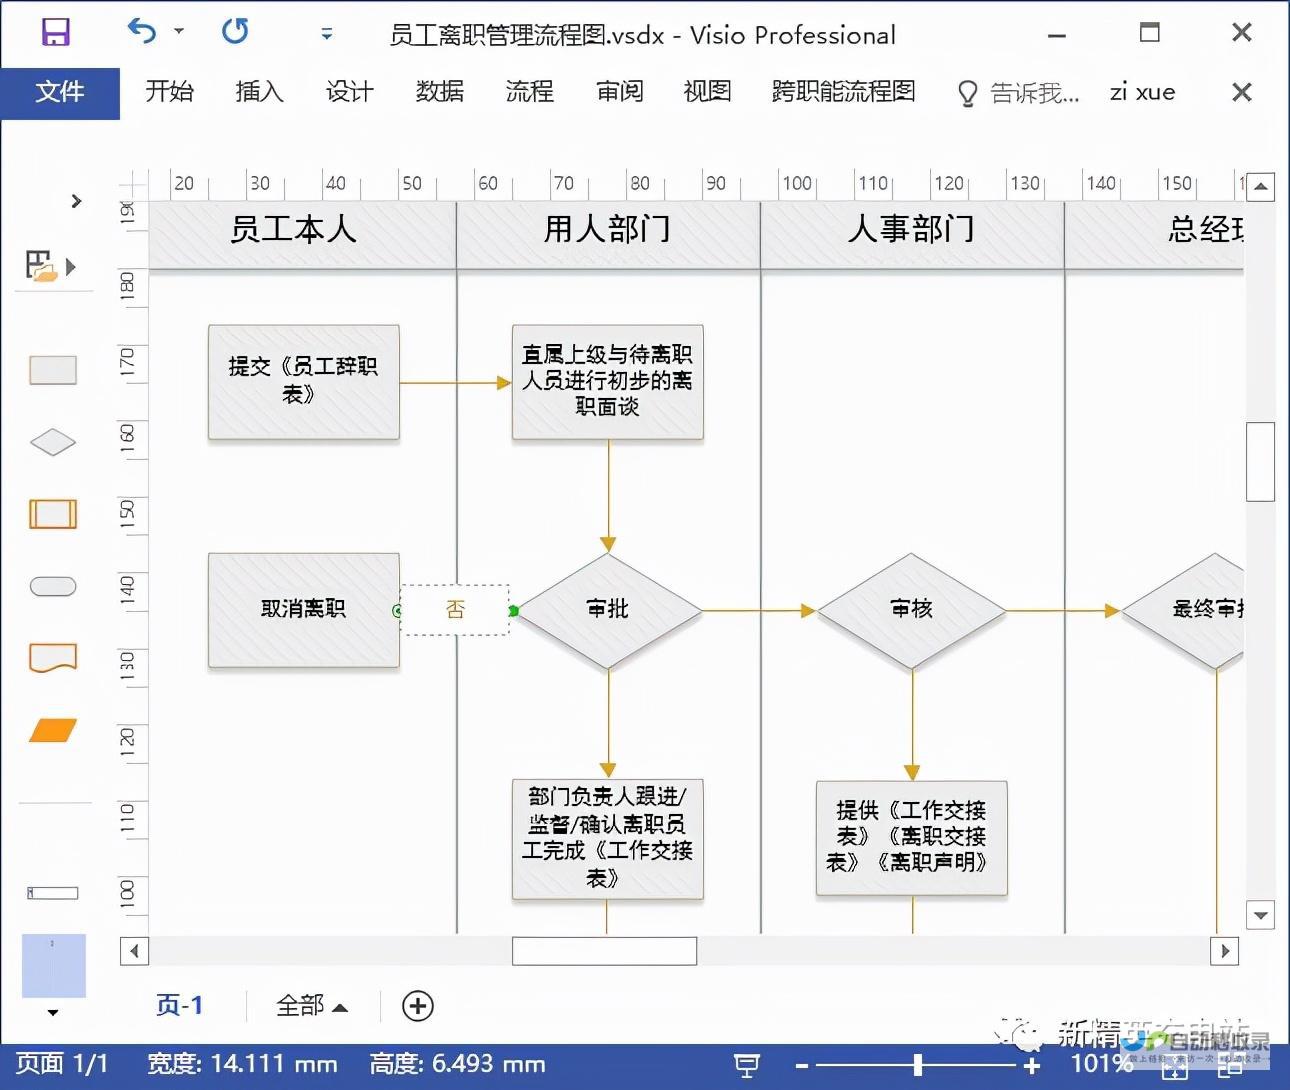Undo the last action
This screenshot has width=1290, height=1090.
point(142,32)
